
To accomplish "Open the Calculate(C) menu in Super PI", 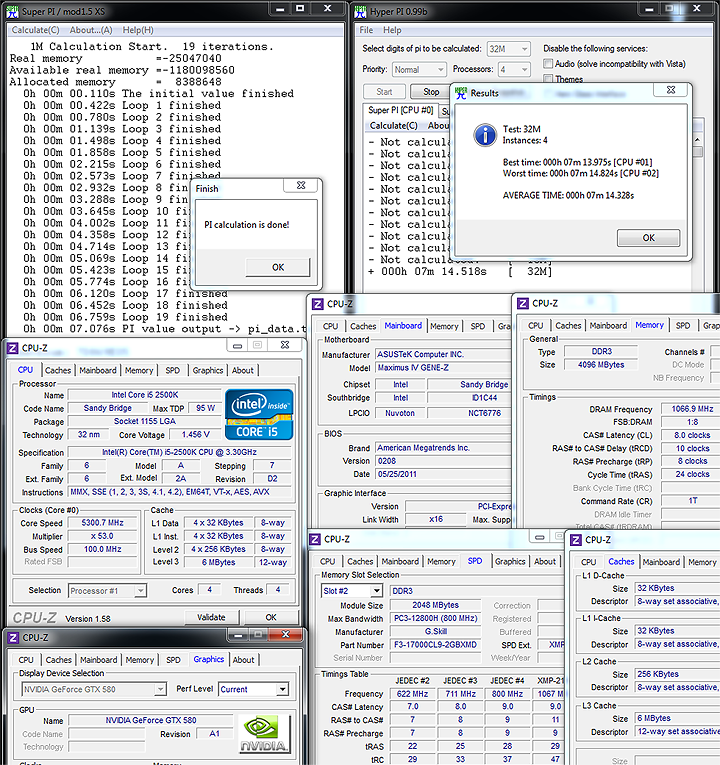I will [36, 30].
